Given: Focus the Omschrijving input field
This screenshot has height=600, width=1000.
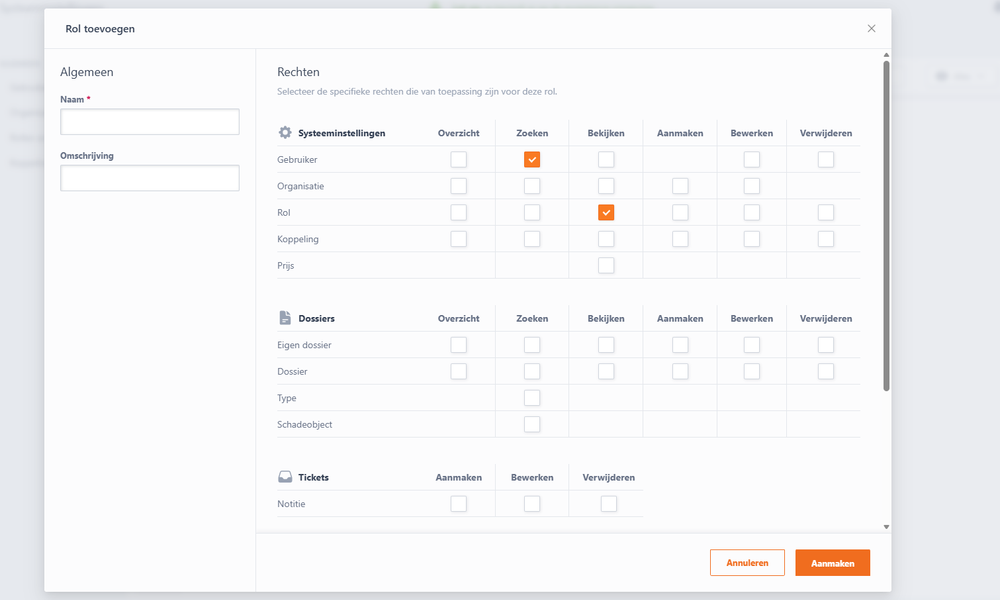Looking at the screenshot, I should (150, 178).
